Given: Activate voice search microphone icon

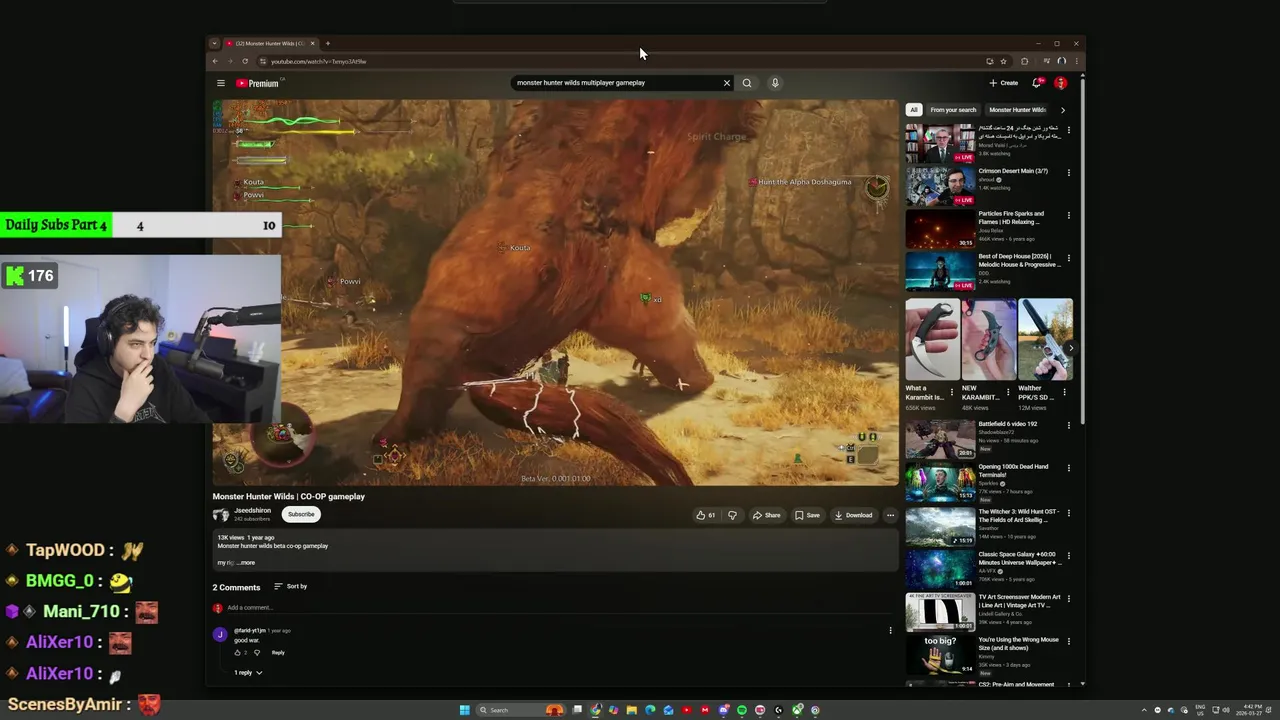Looking at the screenshot, I should pos(774,83).
